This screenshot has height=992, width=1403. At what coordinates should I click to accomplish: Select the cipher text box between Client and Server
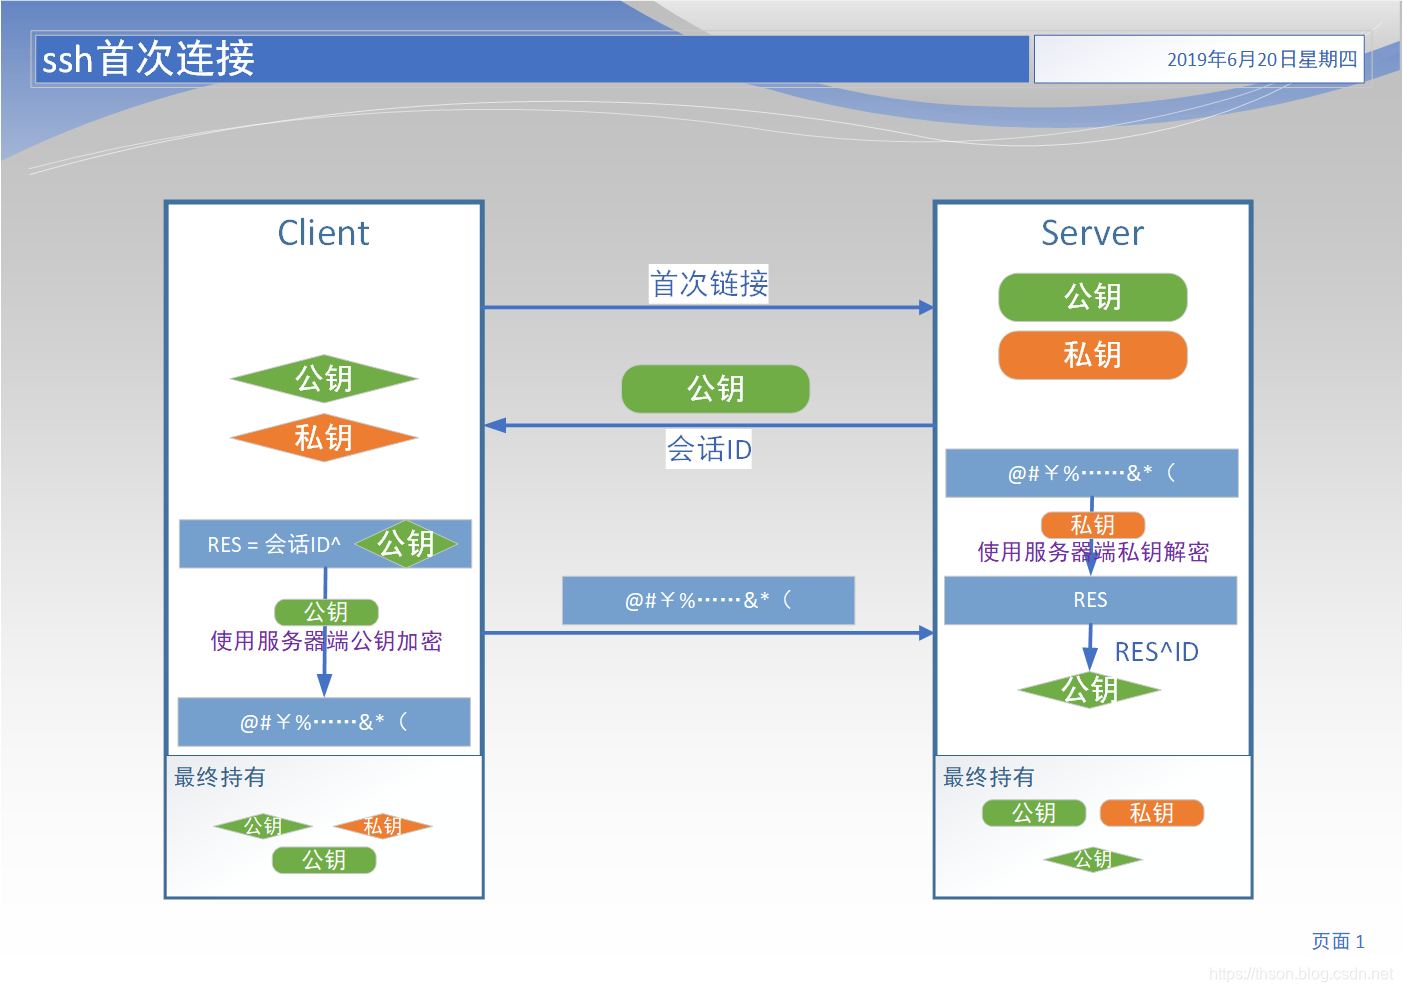[x=708, y=601]
